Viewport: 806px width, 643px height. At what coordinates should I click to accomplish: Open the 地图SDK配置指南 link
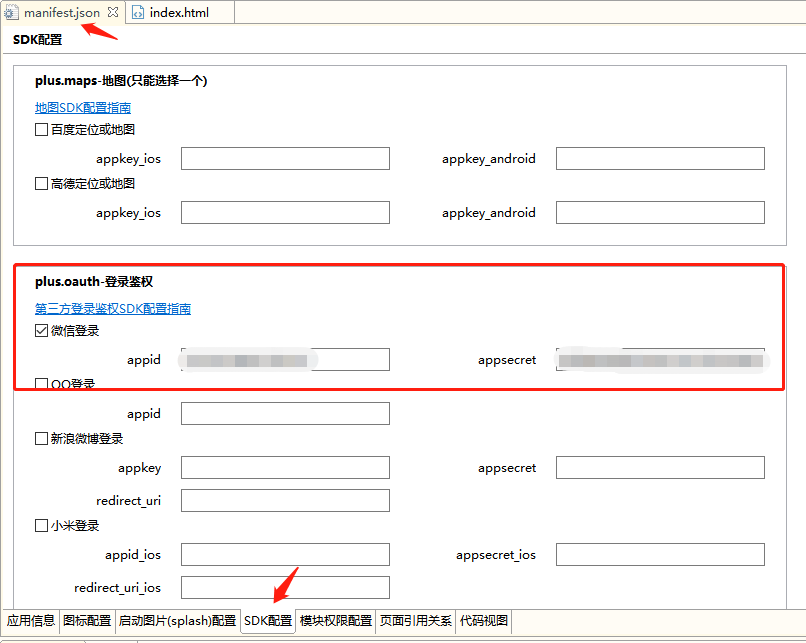pos(81,107)
